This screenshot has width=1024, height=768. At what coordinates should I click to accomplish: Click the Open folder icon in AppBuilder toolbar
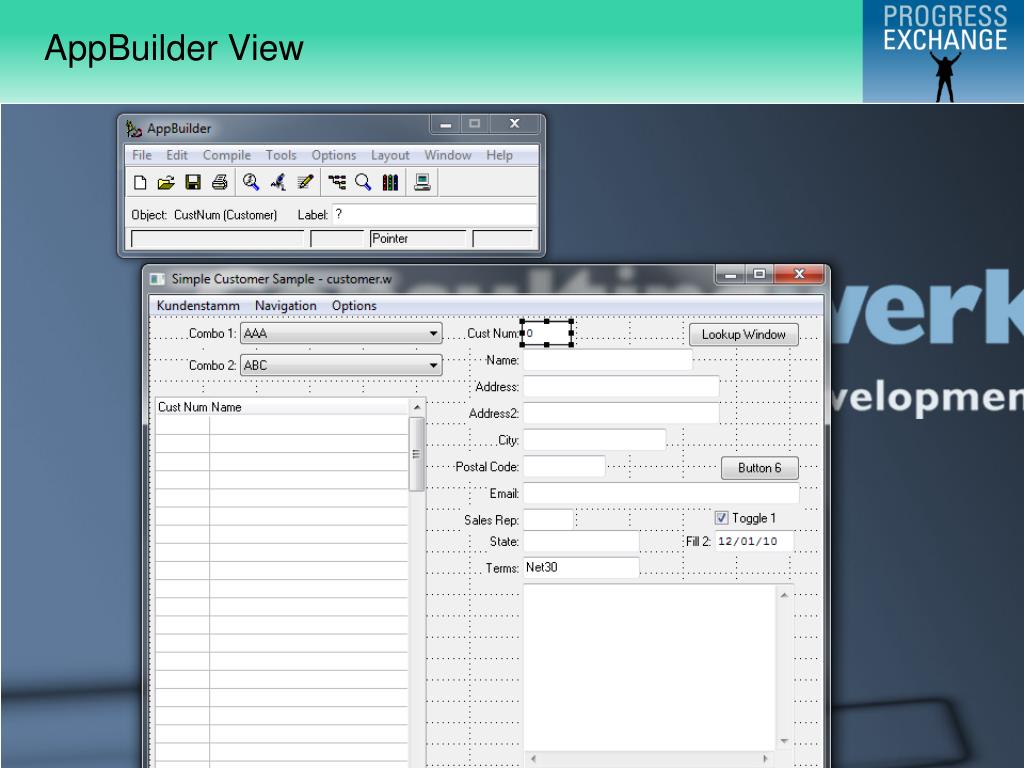(x=166, y=182)
